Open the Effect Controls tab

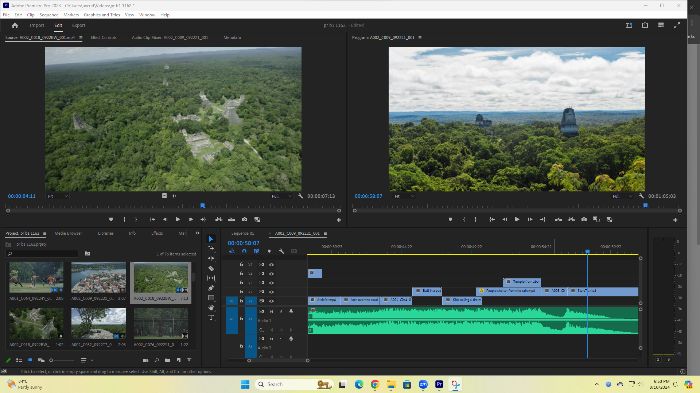(103, 38)
